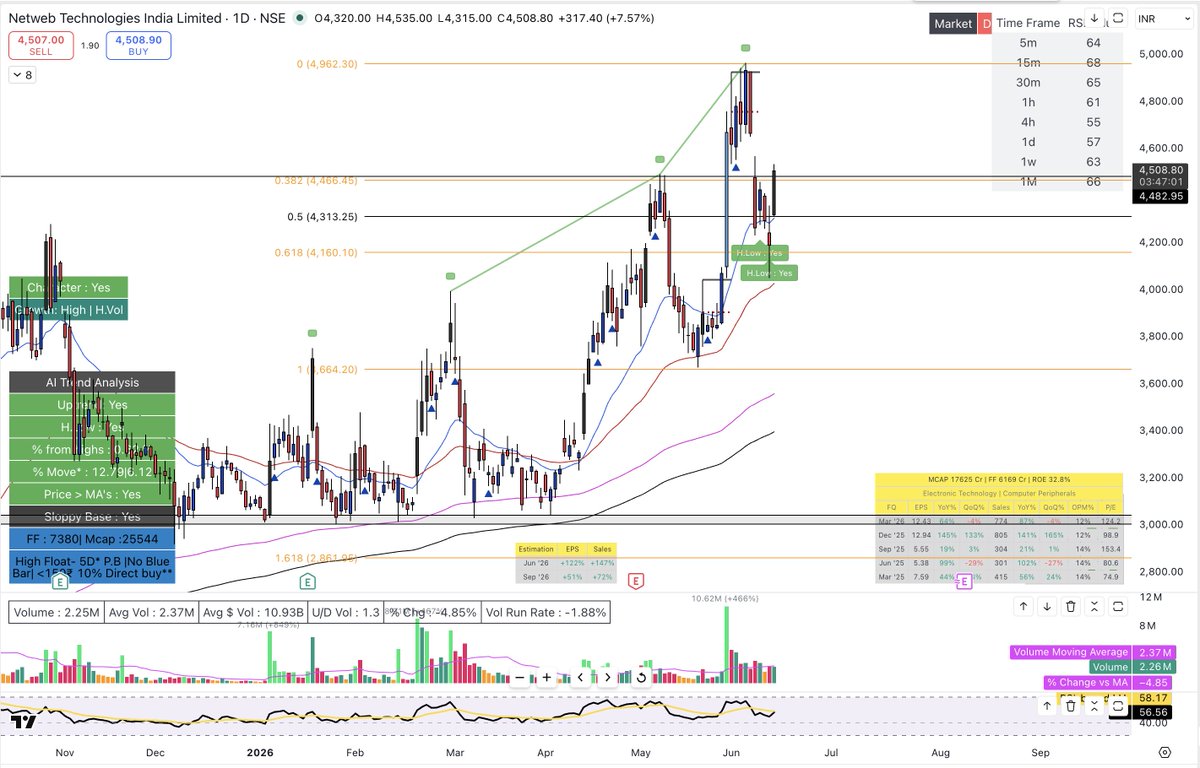Click the AI Trend Analysis header
The height and width of the screenshot is (768, 1200).
click(x=92, y=382)
